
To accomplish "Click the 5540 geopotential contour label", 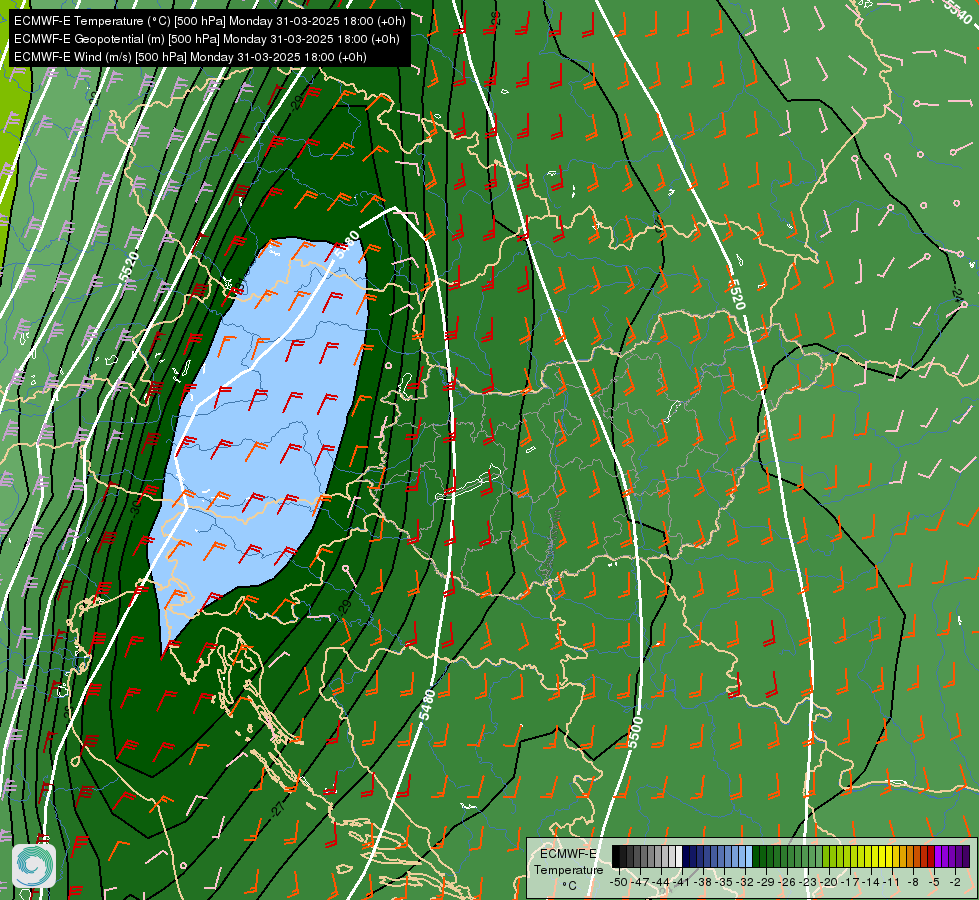I will coord(958,12).
